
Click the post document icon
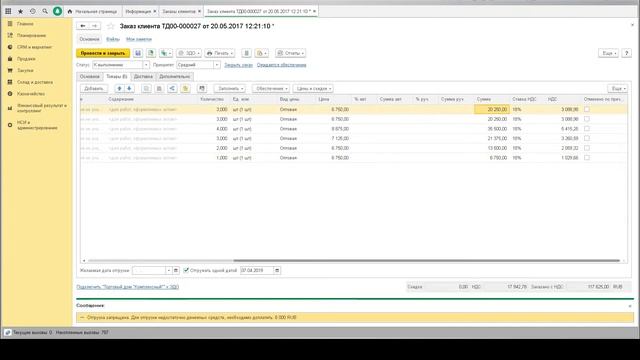(151, 53)
